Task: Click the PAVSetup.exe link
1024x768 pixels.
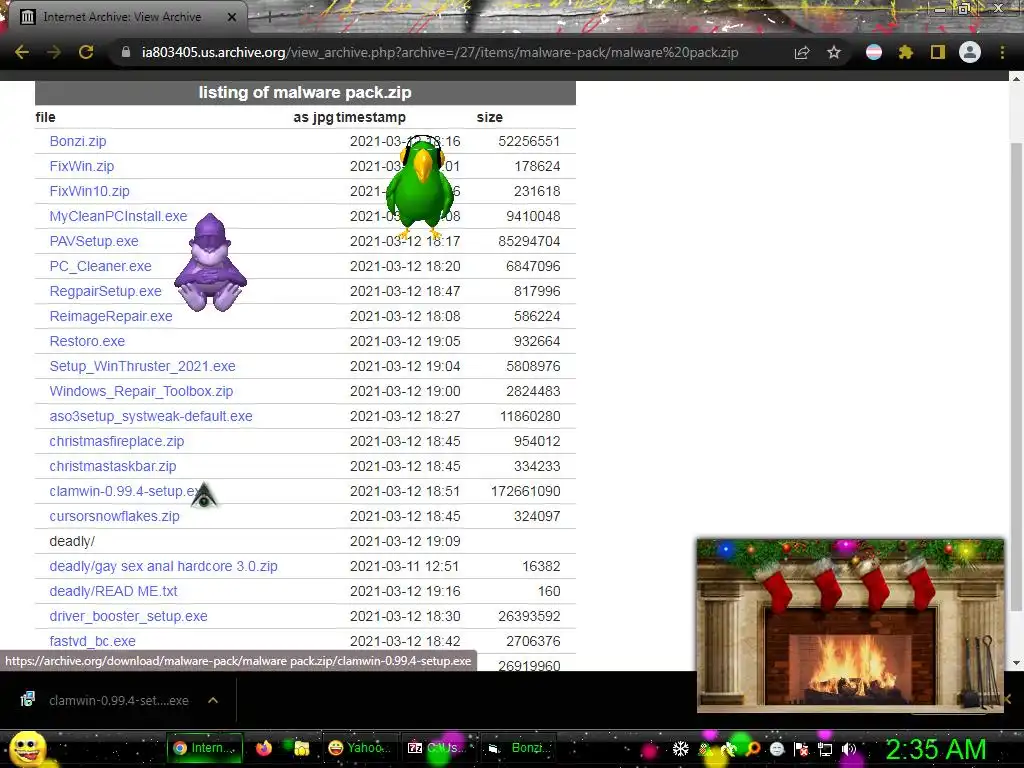Action: pos(94,241)
